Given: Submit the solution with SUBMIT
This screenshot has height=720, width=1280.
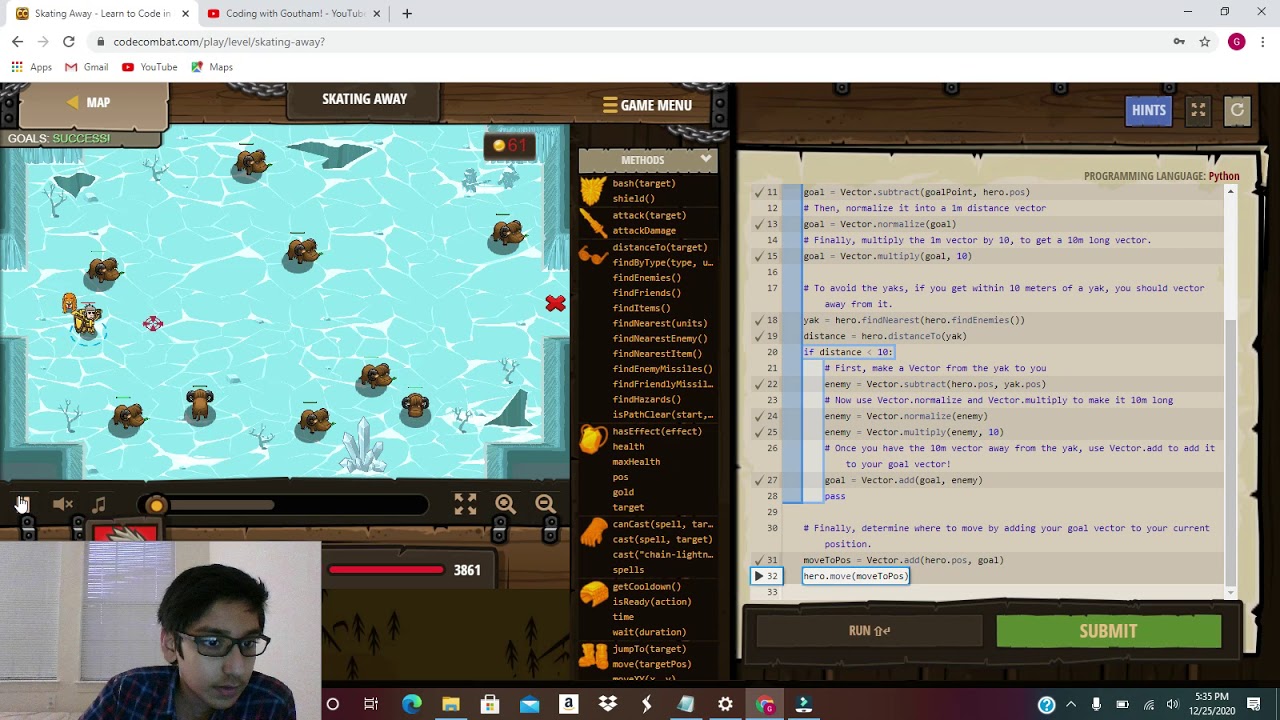Looking at the screenshot, I should point(1108,631).
